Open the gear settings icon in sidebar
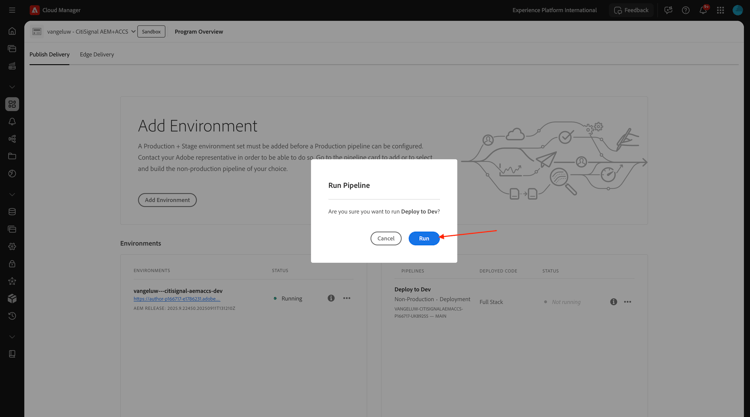 12,247
